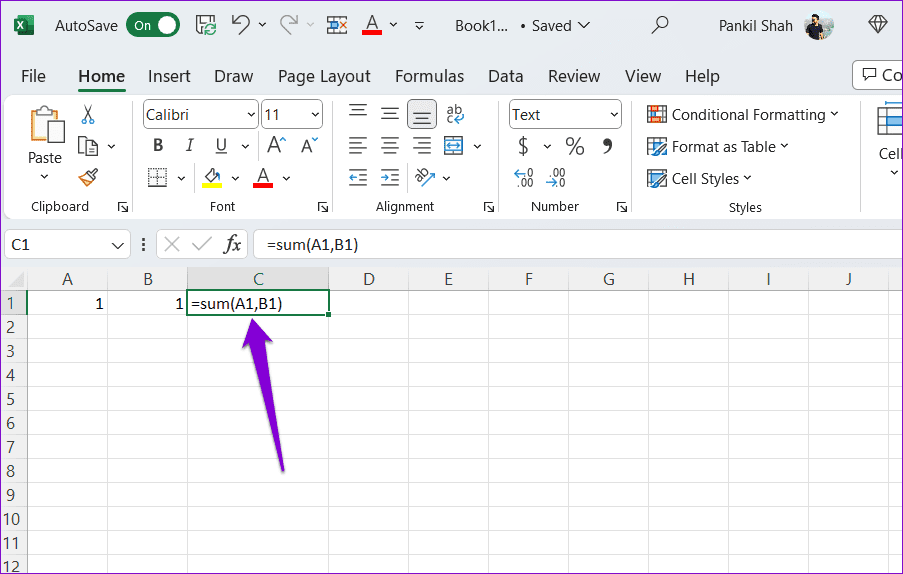Open the font size 11 dropdown

(x=315, y=115)
